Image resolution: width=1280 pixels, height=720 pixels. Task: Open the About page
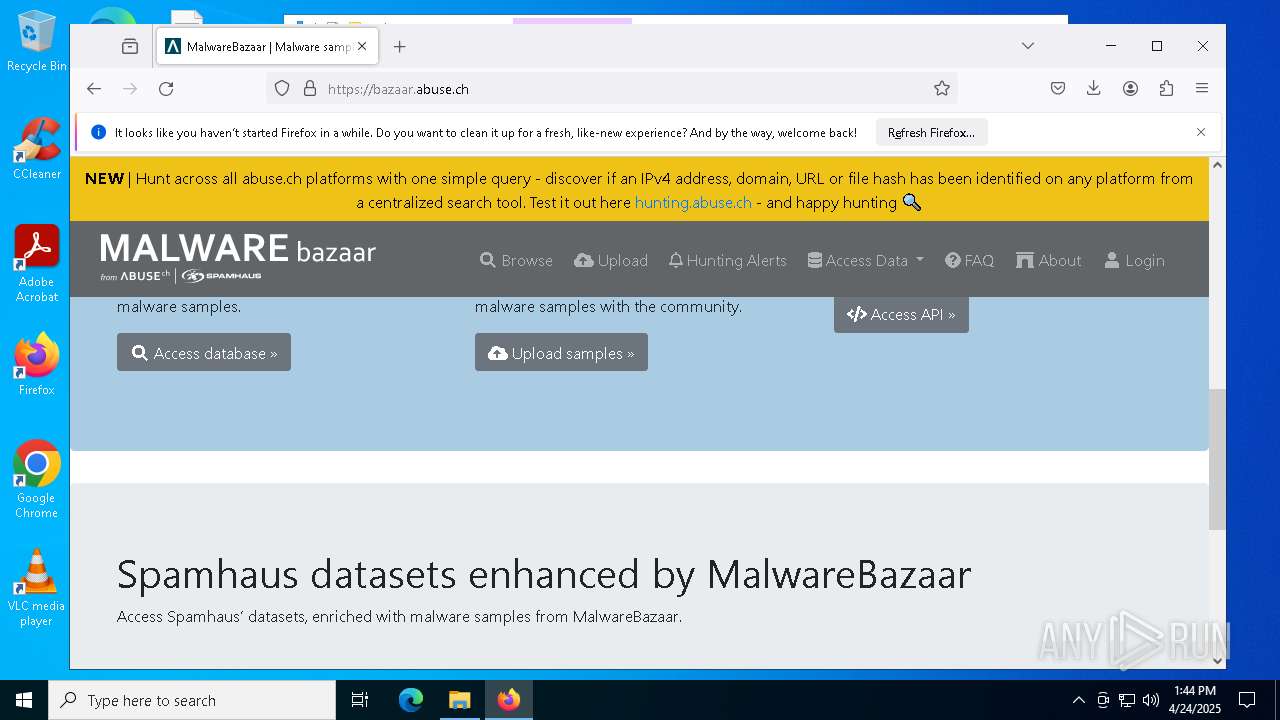1049,260
